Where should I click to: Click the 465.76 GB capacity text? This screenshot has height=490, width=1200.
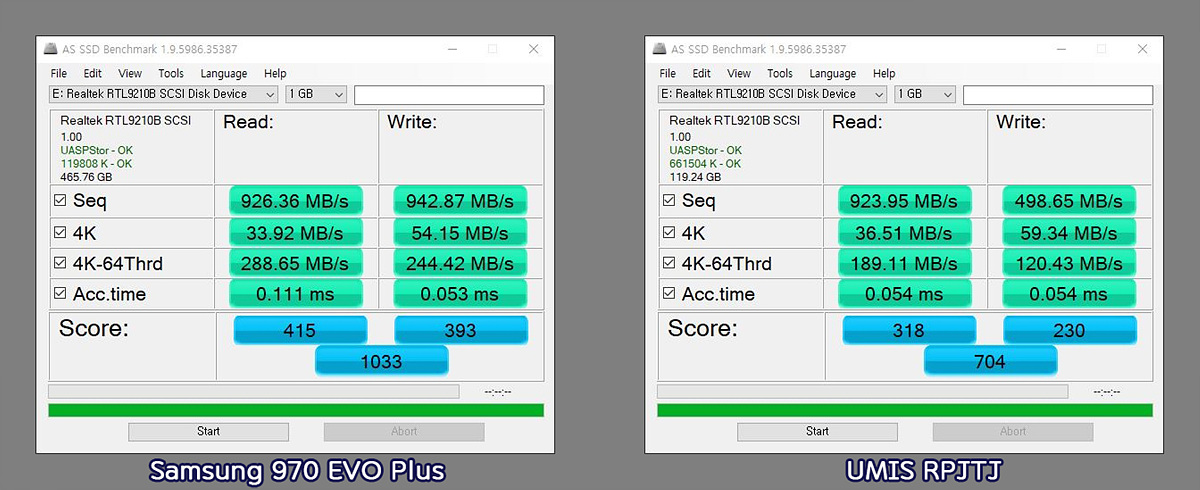click(x=85, y=177)
